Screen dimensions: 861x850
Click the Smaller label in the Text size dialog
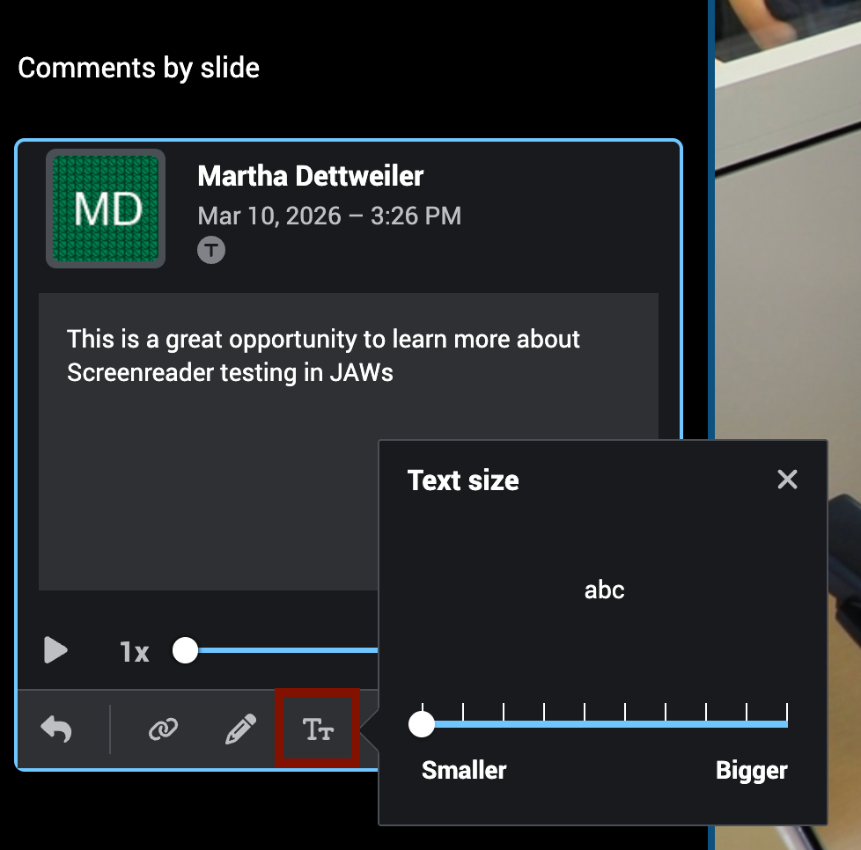[463, 770]
